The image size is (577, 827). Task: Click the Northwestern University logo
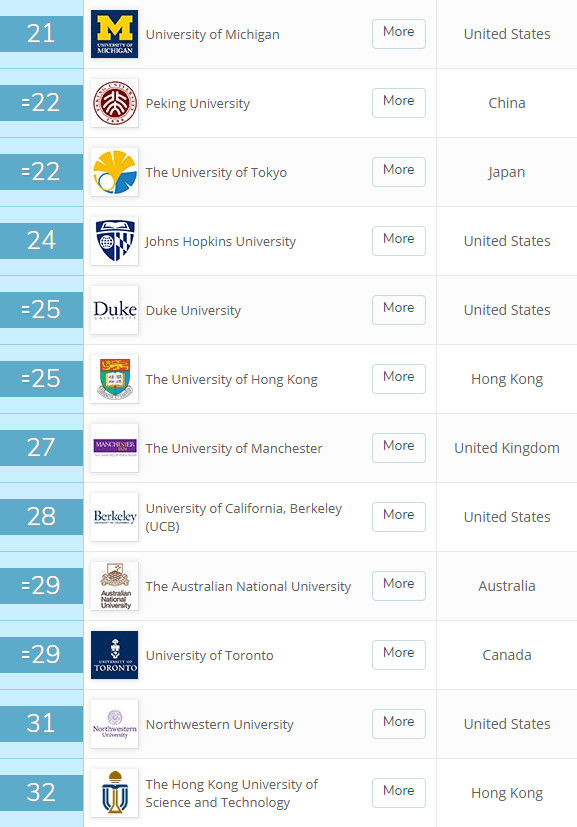(x=114, y=724)
